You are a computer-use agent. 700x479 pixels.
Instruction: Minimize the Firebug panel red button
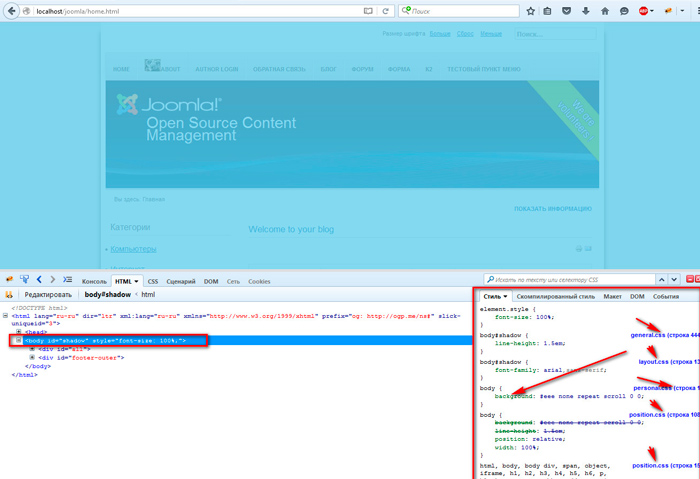click(690, 279)
